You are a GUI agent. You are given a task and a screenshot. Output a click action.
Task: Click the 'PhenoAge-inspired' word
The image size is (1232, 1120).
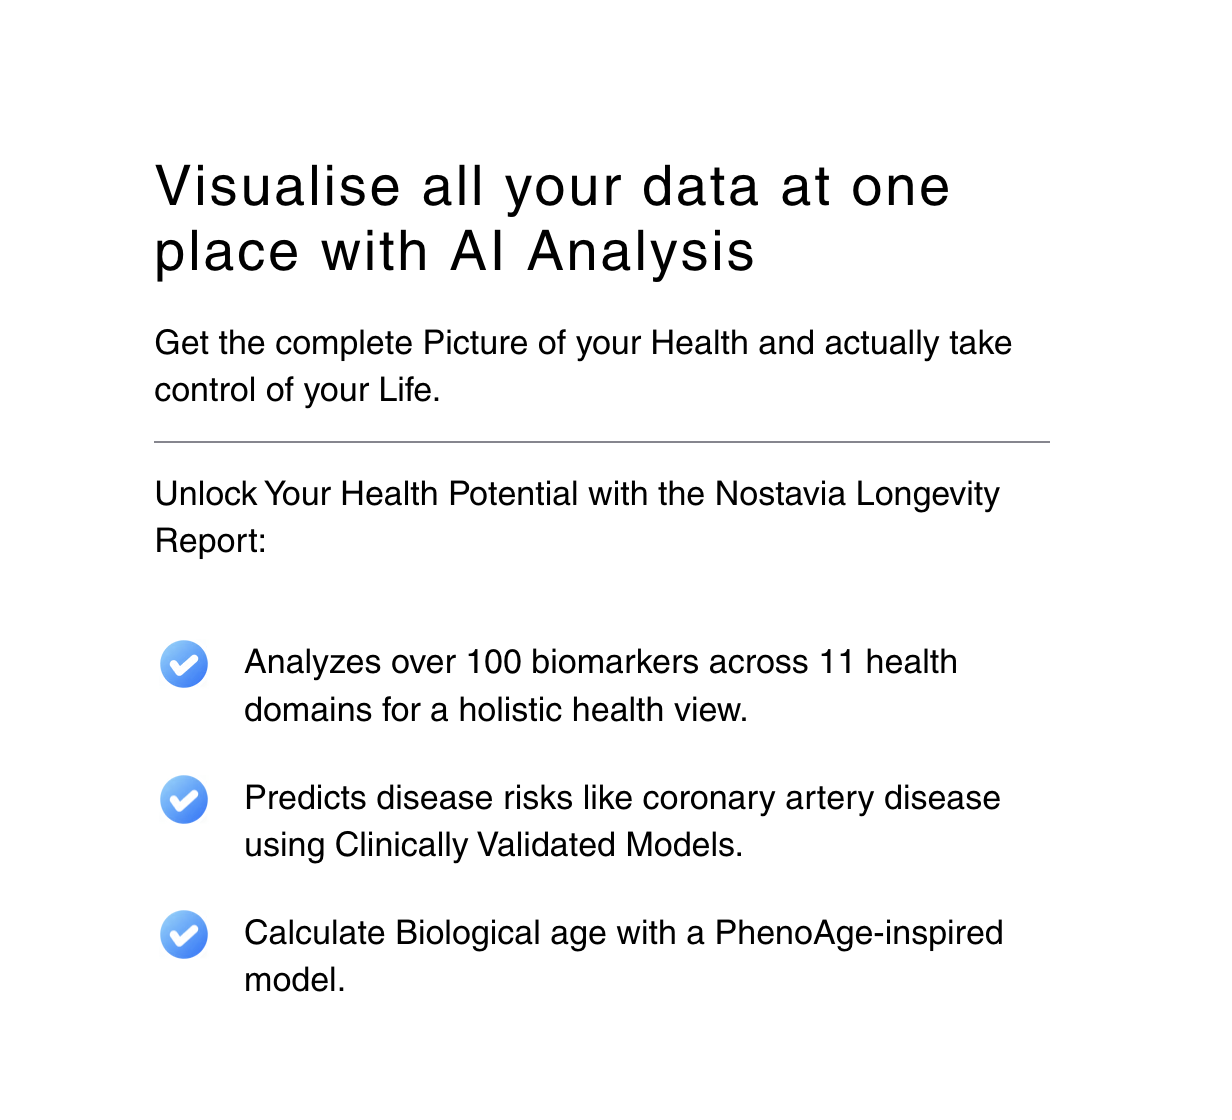click(858, 933)
